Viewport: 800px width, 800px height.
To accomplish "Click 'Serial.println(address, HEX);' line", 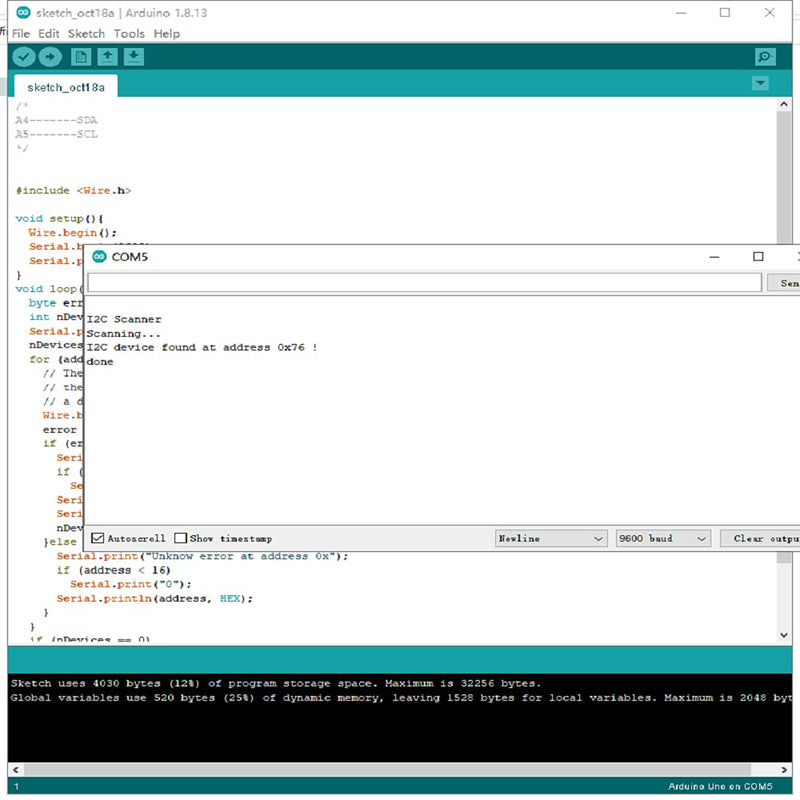I will point(155,598).
